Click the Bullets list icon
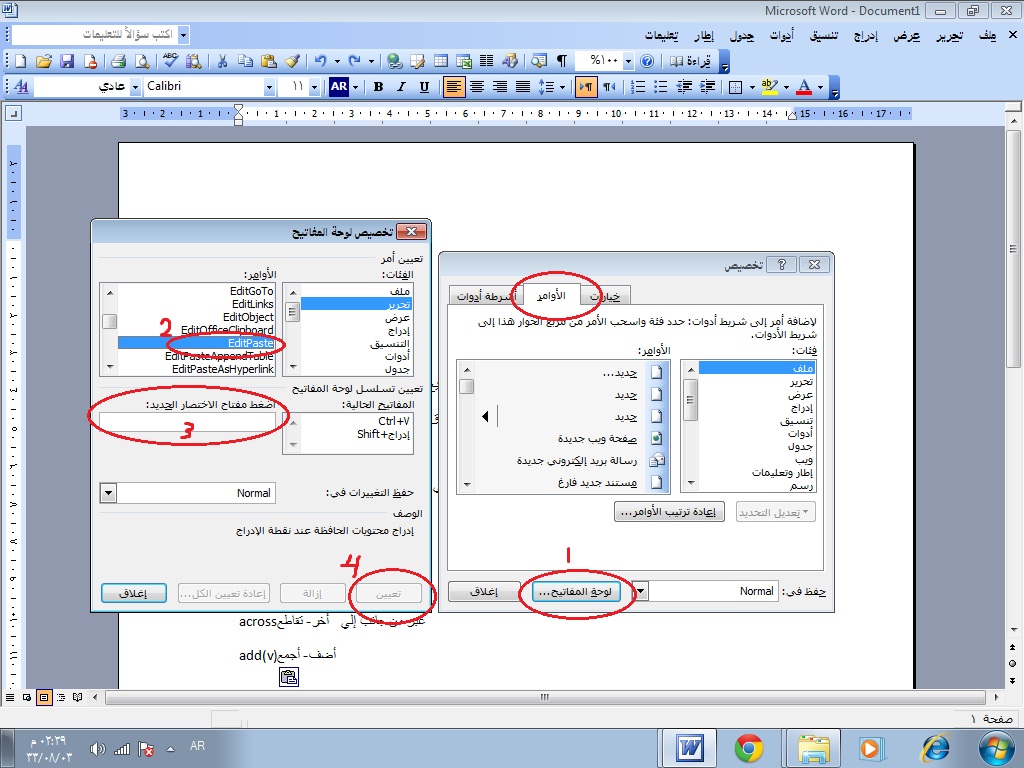 coord(661,86)
